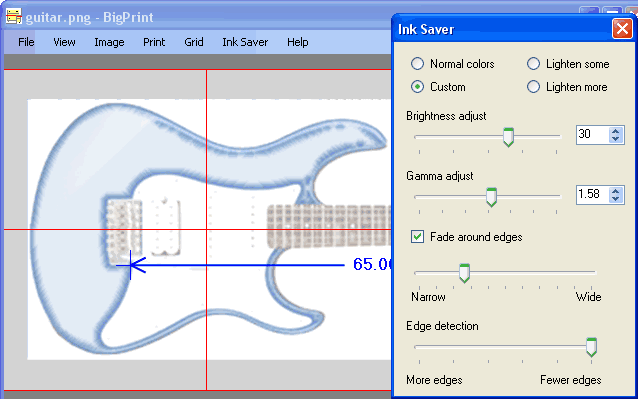Decrease Brightness adjust value with down arrow
The width and height of the screenshot is (638, 399).
coord(616,139)
